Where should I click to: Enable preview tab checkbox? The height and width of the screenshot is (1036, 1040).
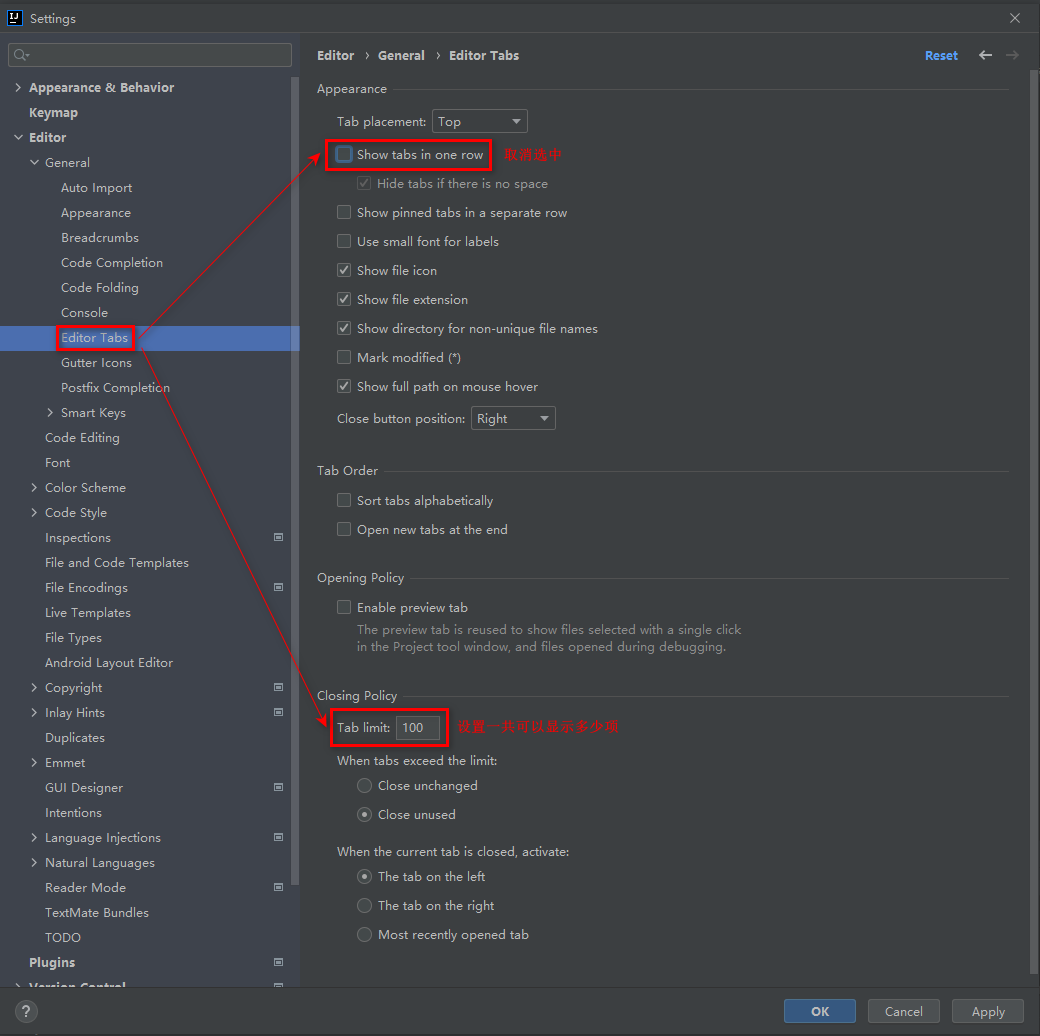click(x=344, y=608)
